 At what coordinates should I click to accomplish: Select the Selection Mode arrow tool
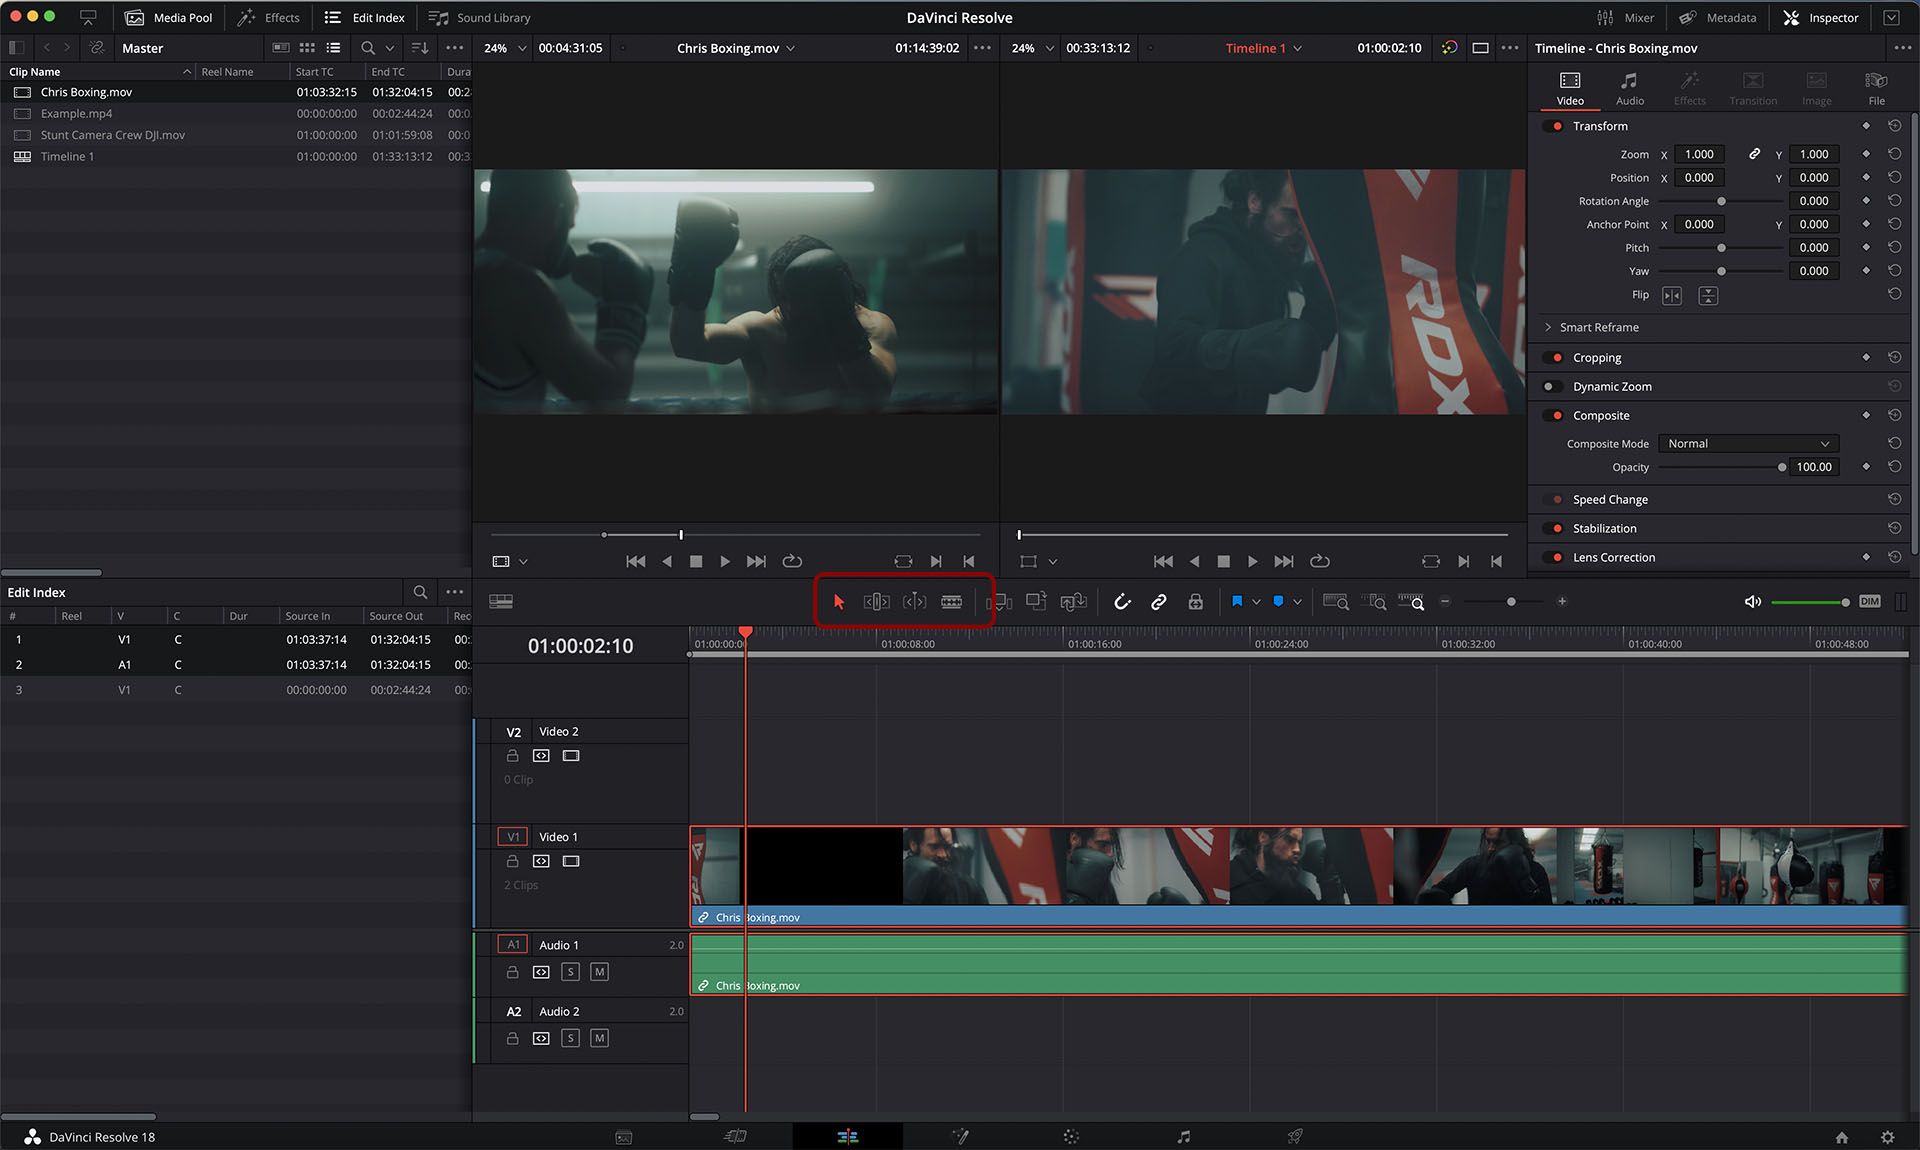tap(839, 602)
